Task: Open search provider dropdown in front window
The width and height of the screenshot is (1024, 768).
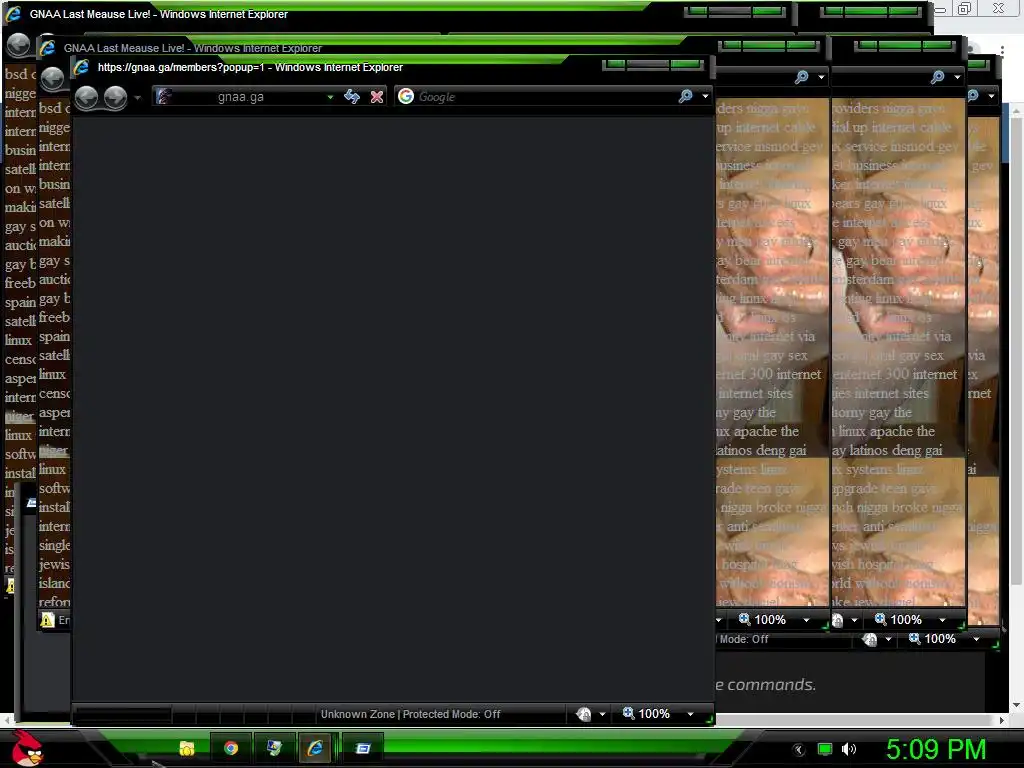Action: (x=705, y=96)
